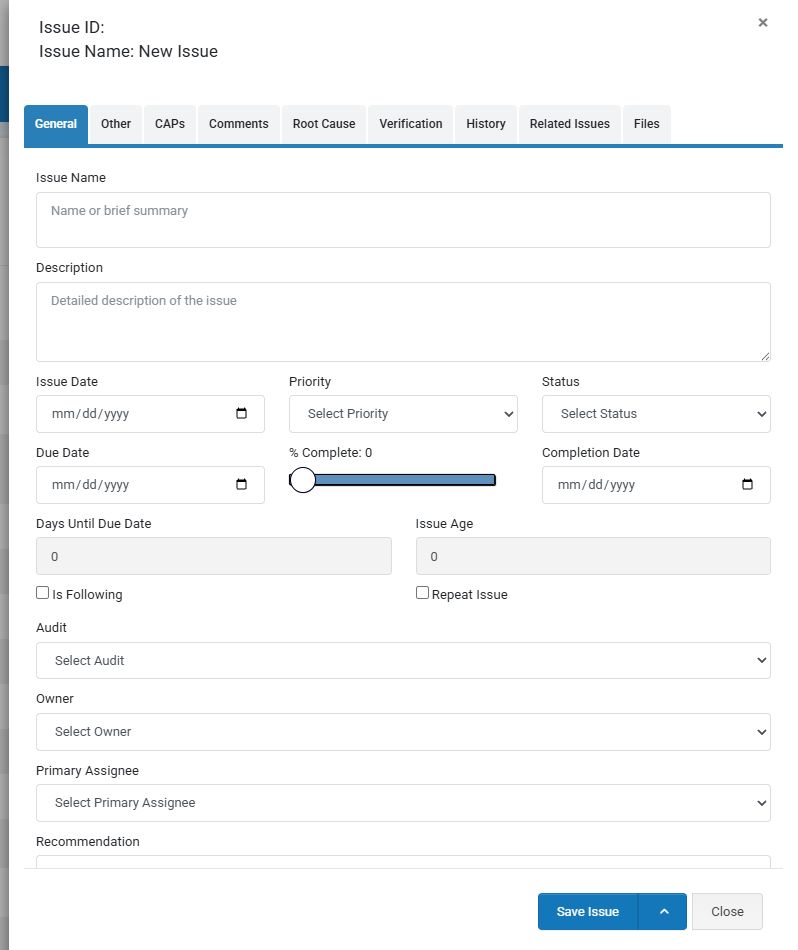Switch to the Verification tab

click(x=411, y=124)
